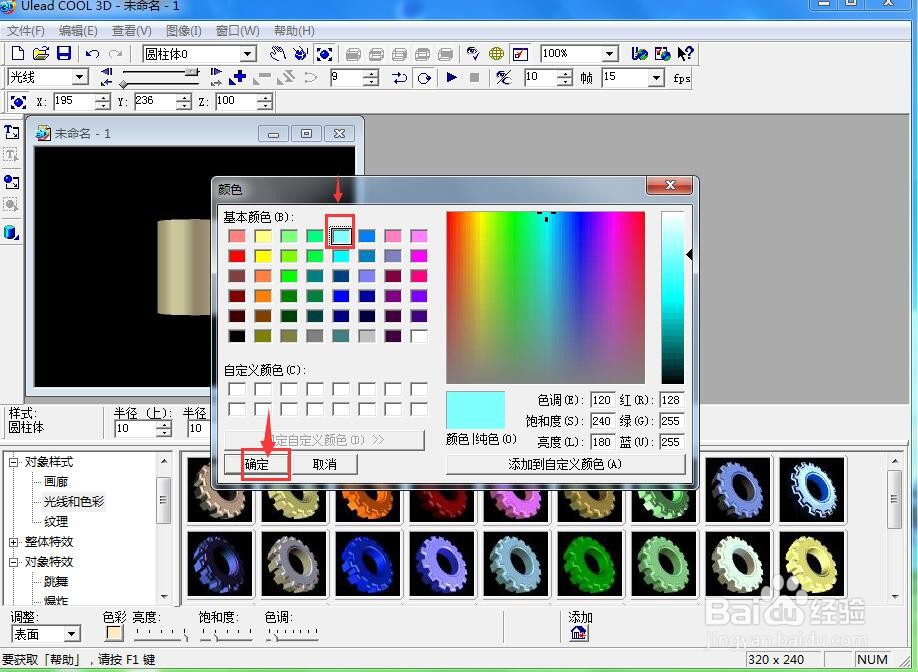
Task: Collapse the 对象样式 tree node
Action: pos(13,462)
